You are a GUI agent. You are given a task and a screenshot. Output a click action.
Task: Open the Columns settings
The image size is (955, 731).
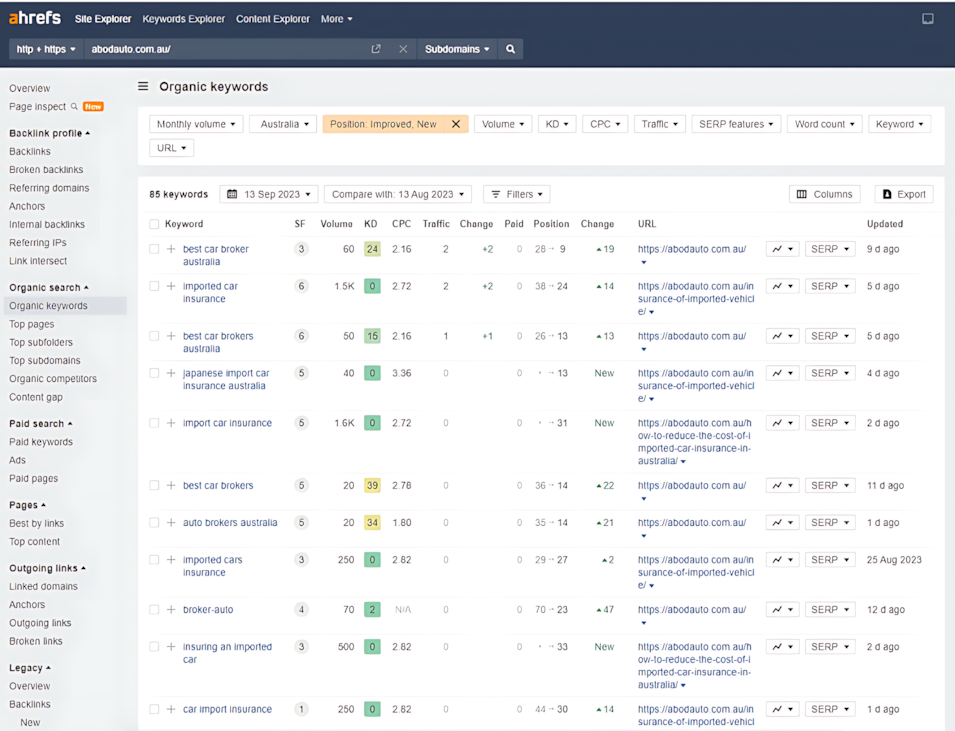(824, 194)
